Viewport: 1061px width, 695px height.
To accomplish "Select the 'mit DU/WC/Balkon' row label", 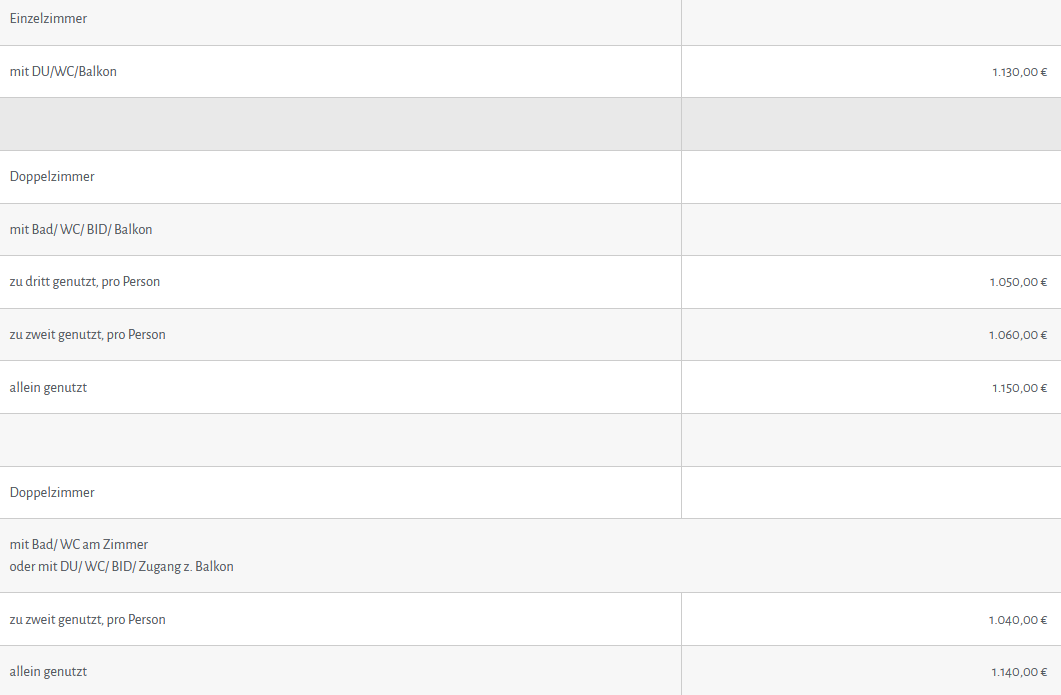I will click(x=63, y=72).
